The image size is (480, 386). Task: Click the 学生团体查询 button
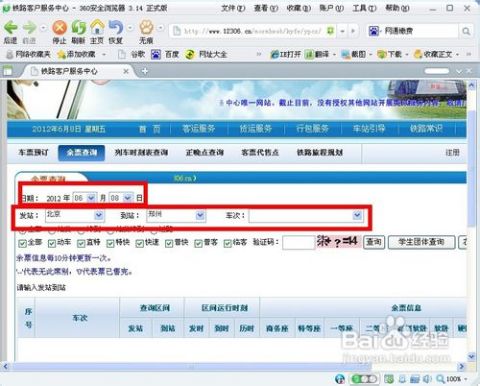click(x=421, y=242)
